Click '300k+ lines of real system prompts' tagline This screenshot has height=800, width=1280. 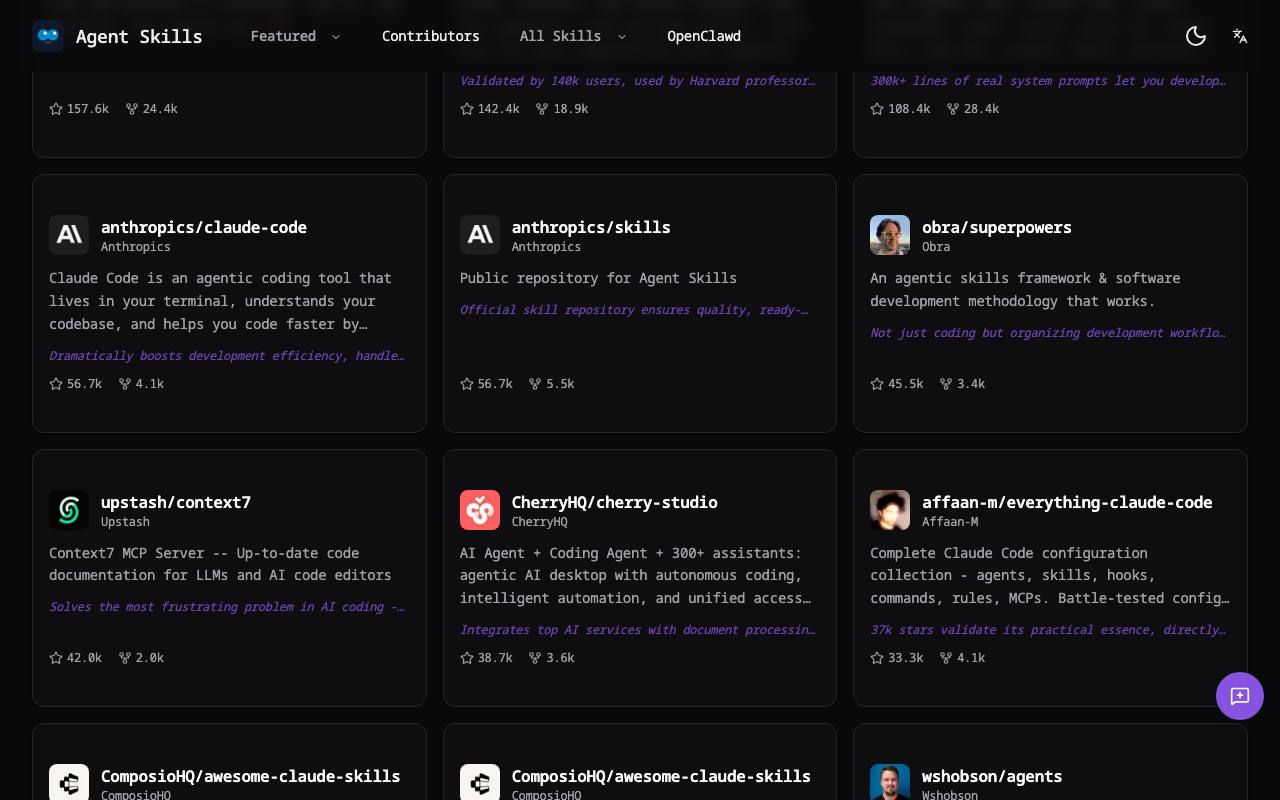(x=1048, y=81)
